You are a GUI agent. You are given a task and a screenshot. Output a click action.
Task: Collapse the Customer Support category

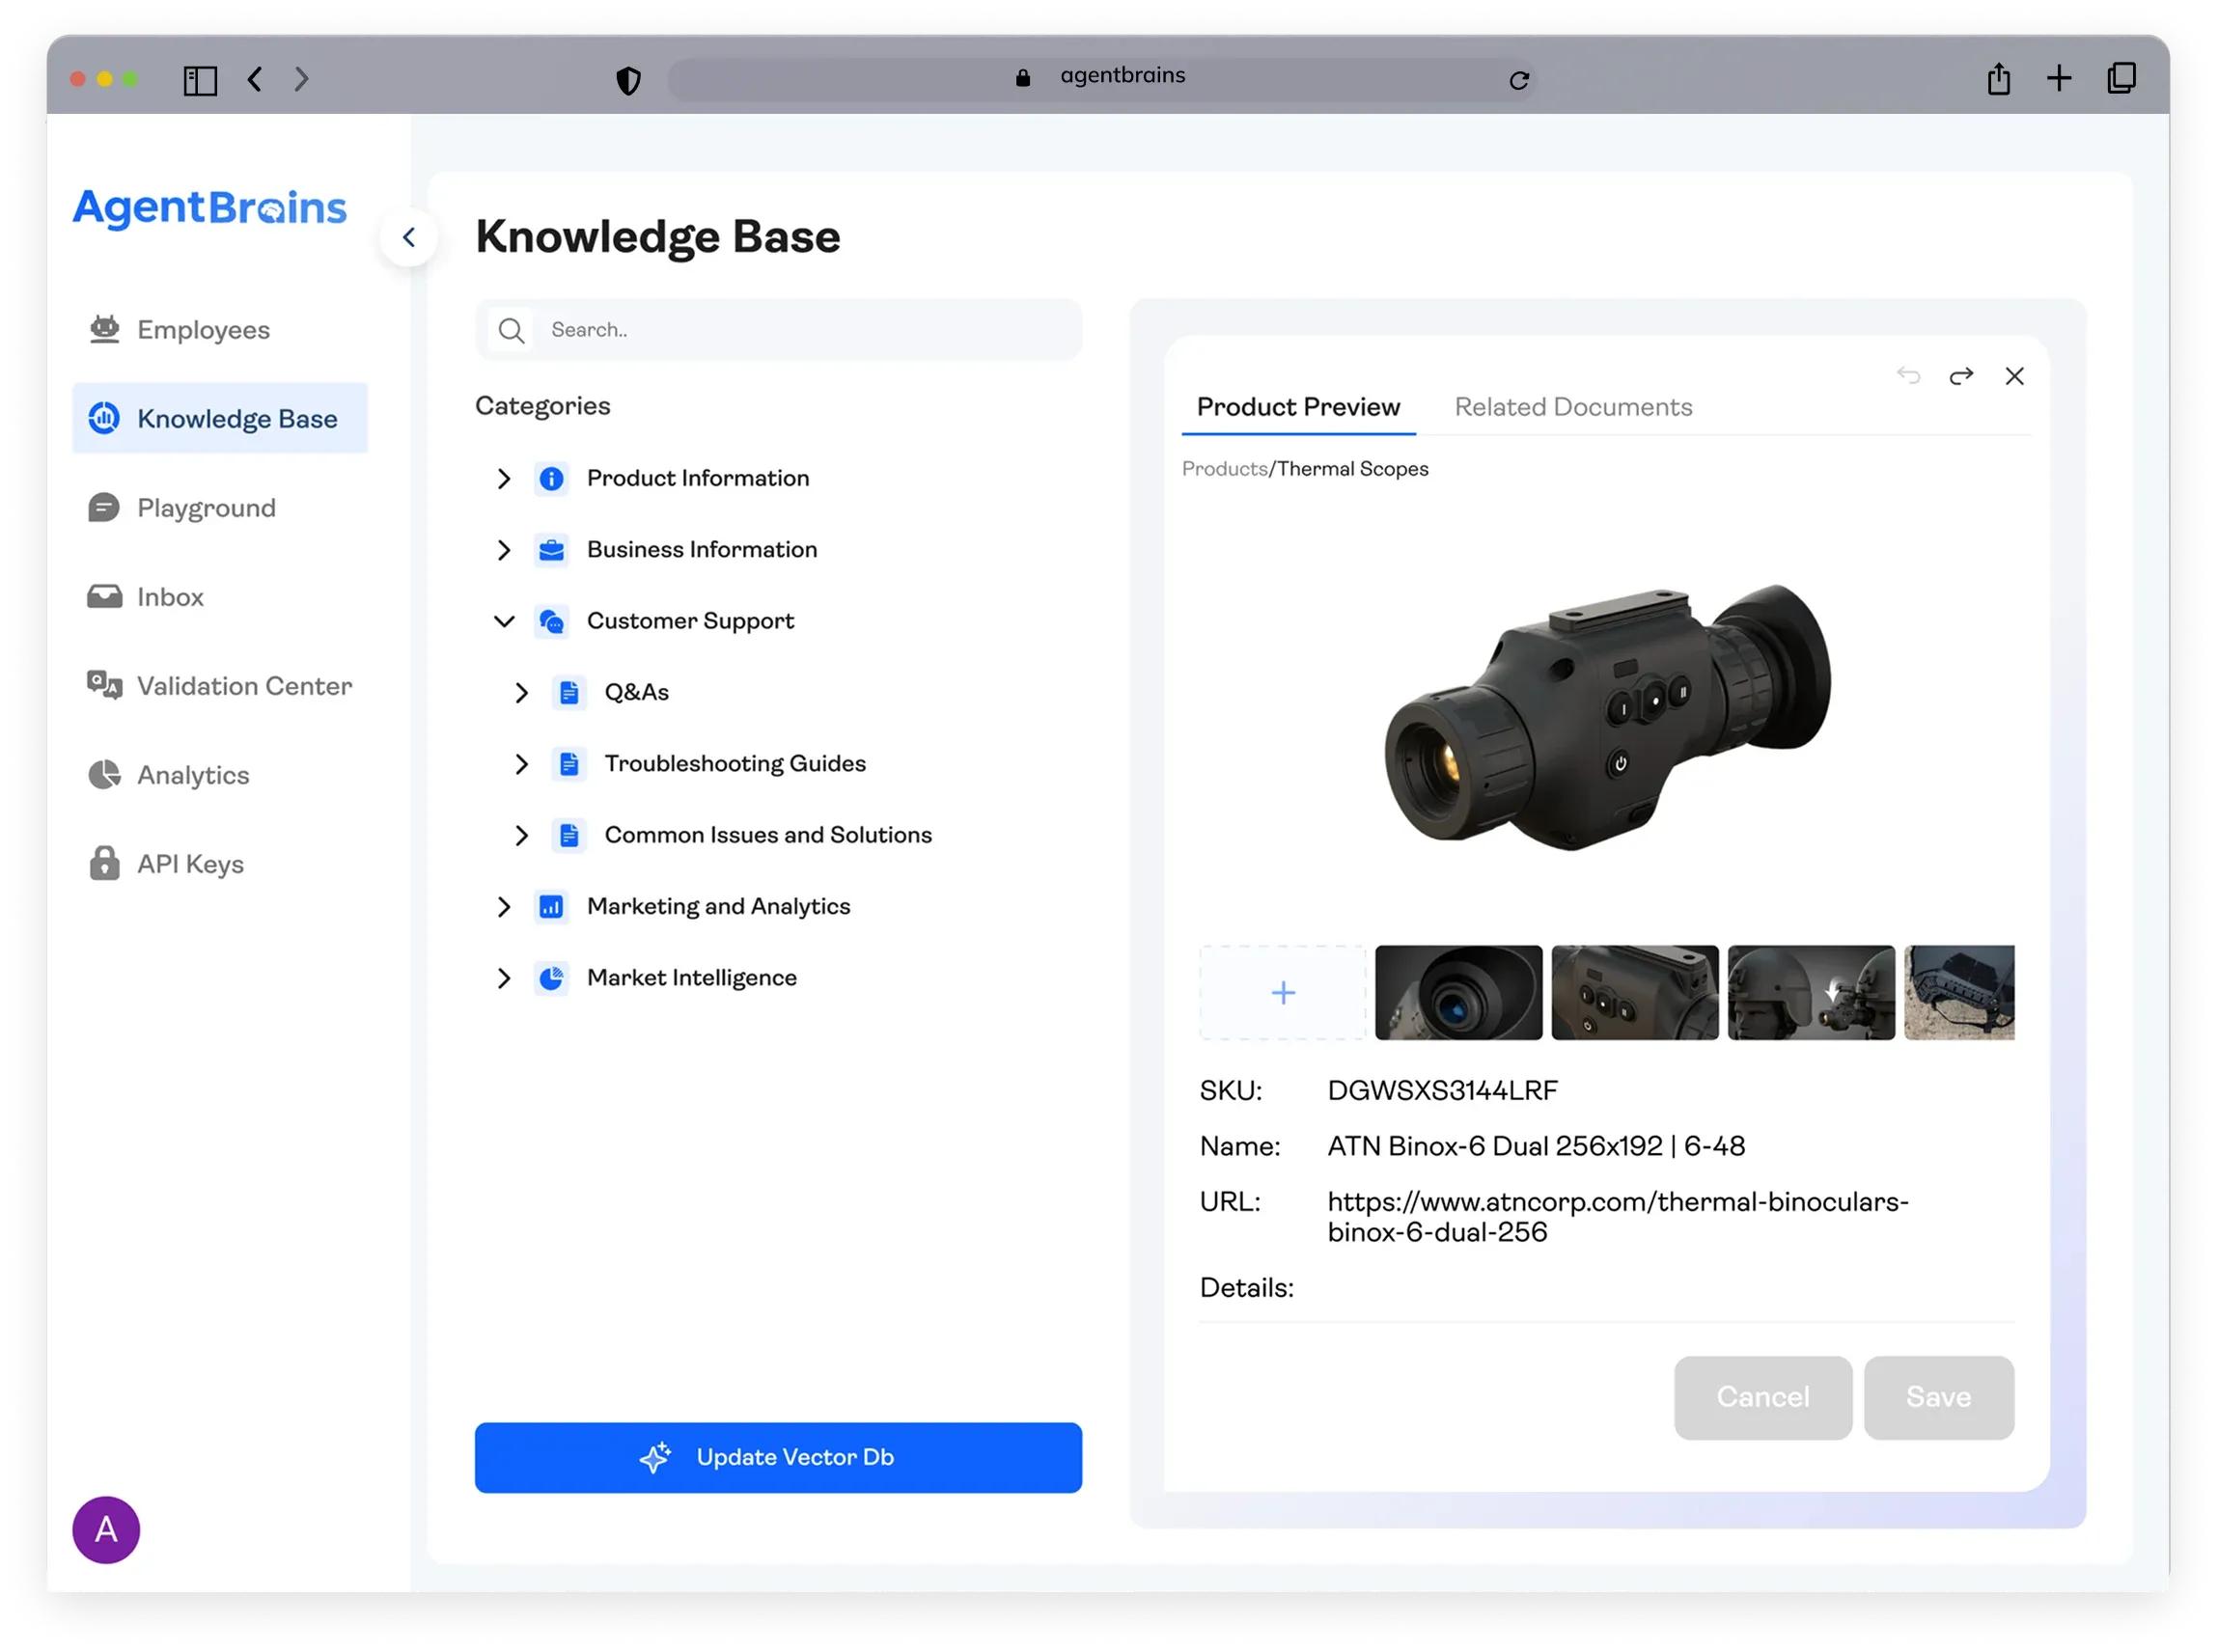504,621
